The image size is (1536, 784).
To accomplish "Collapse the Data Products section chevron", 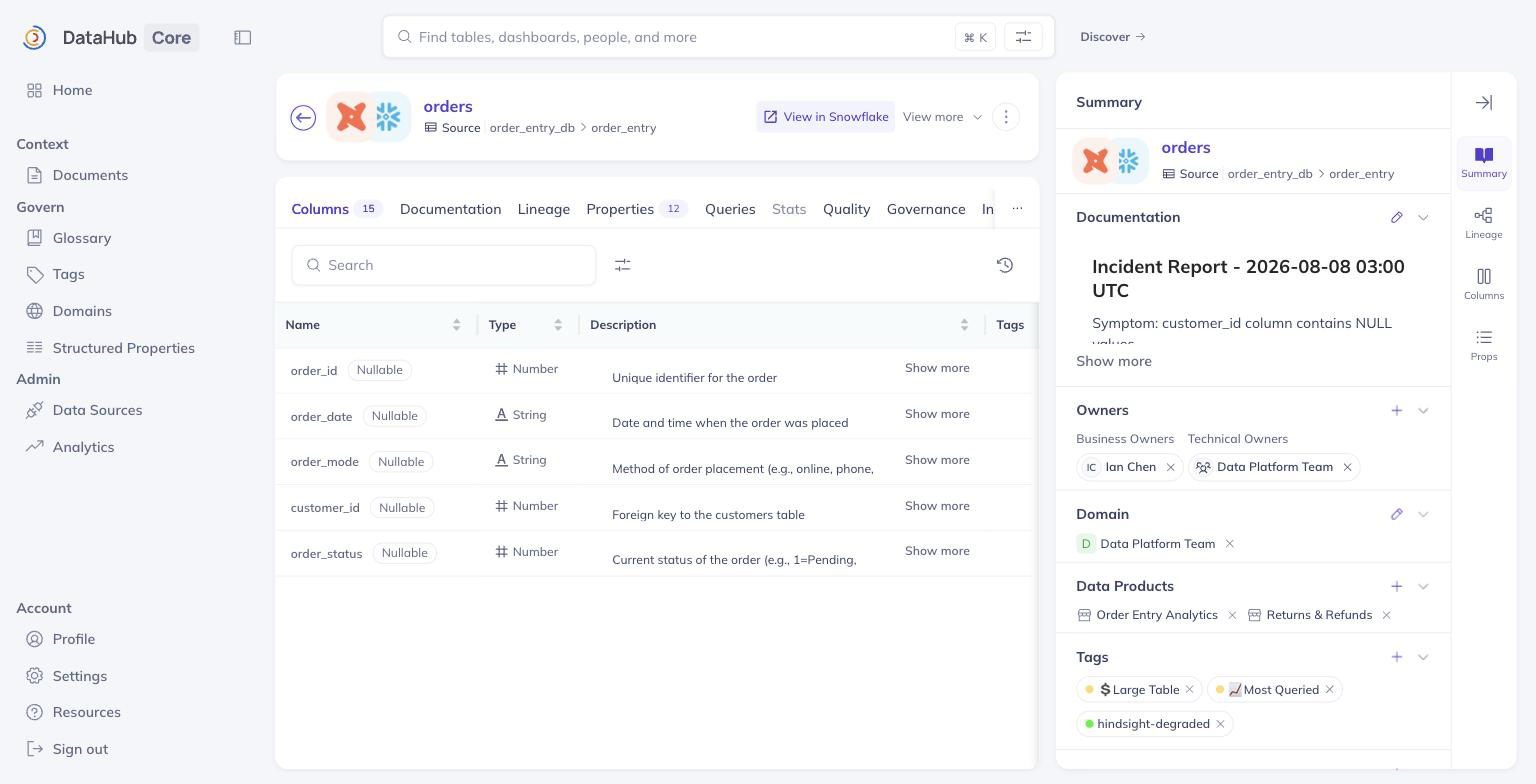I will tap(1423, 586).
